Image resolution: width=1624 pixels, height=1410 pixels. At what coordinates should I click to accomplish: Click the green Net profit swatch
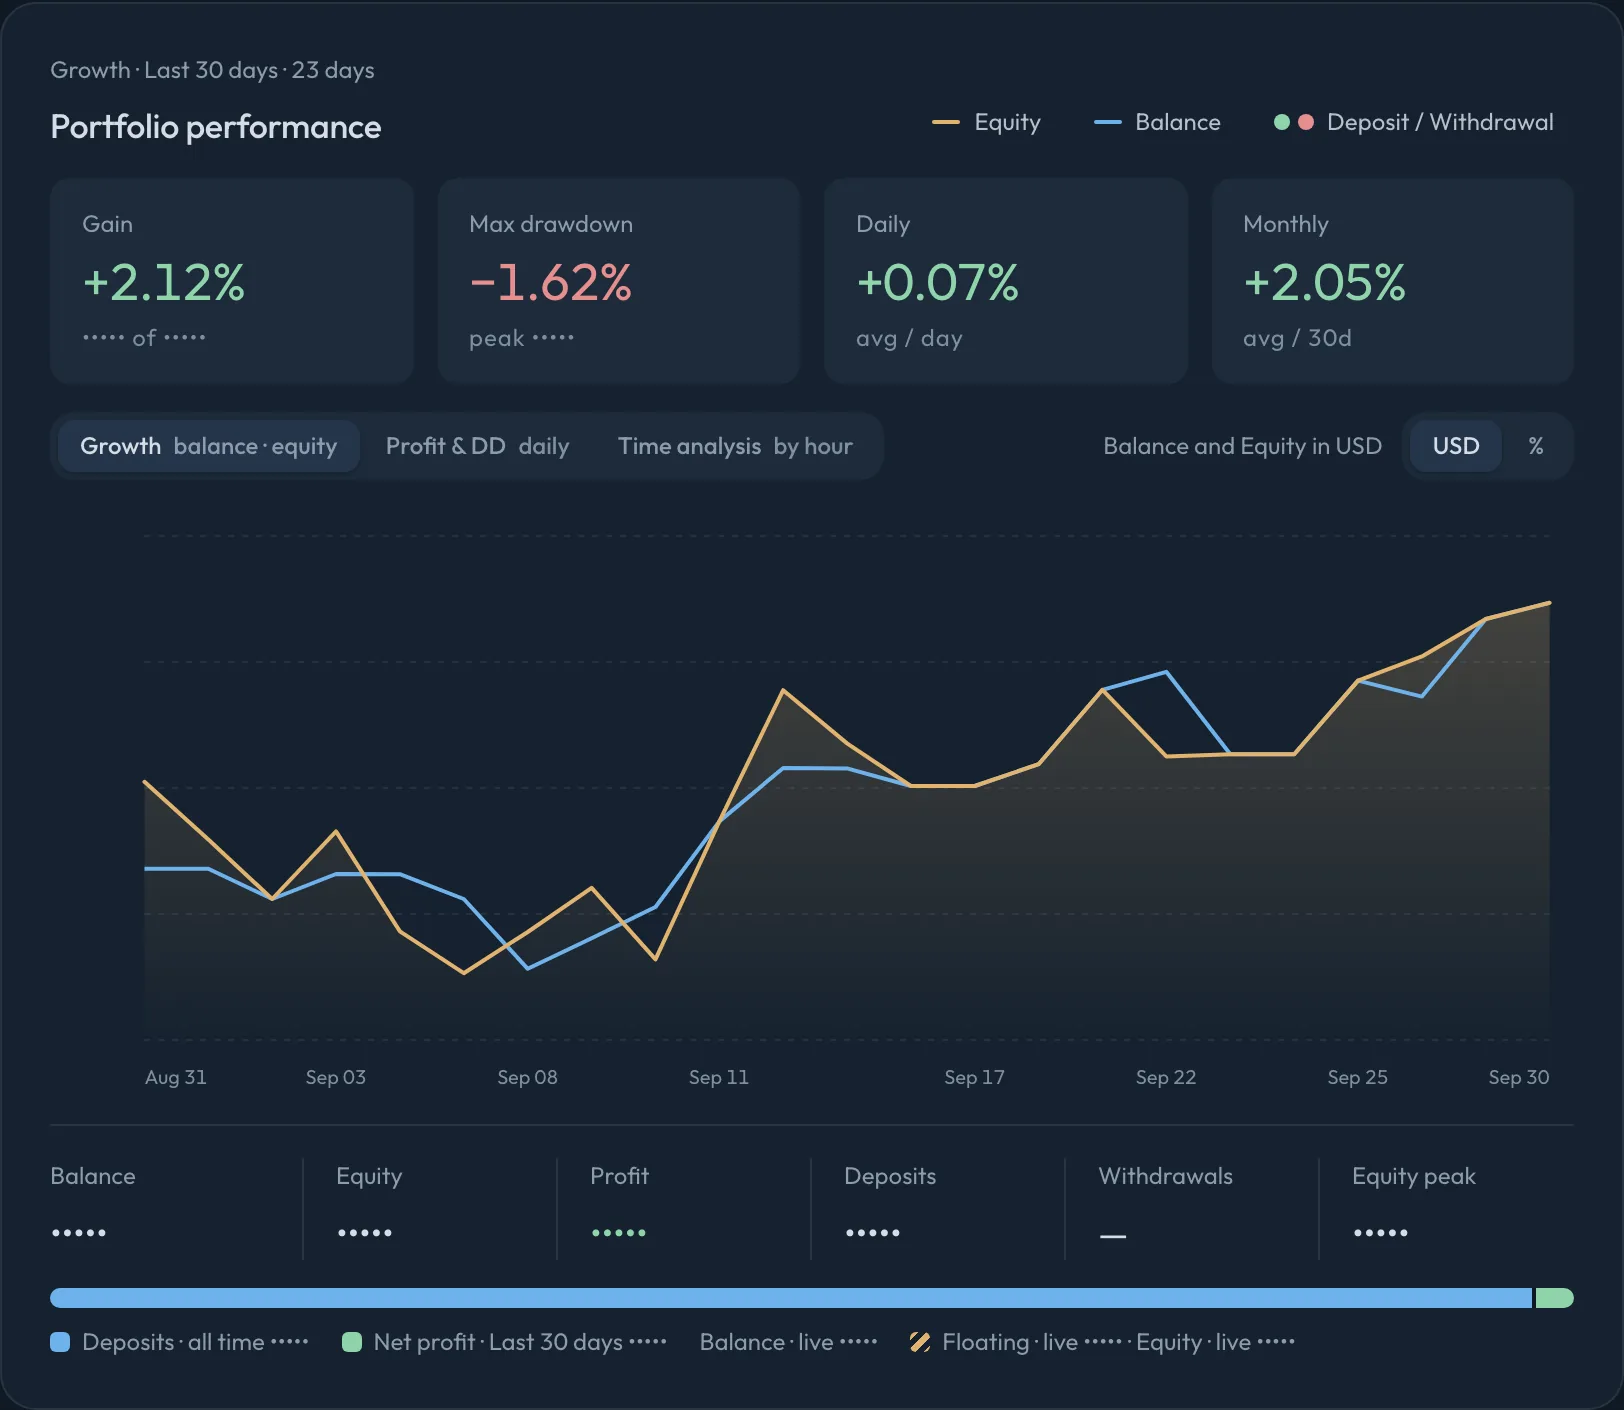[351, 1342]
